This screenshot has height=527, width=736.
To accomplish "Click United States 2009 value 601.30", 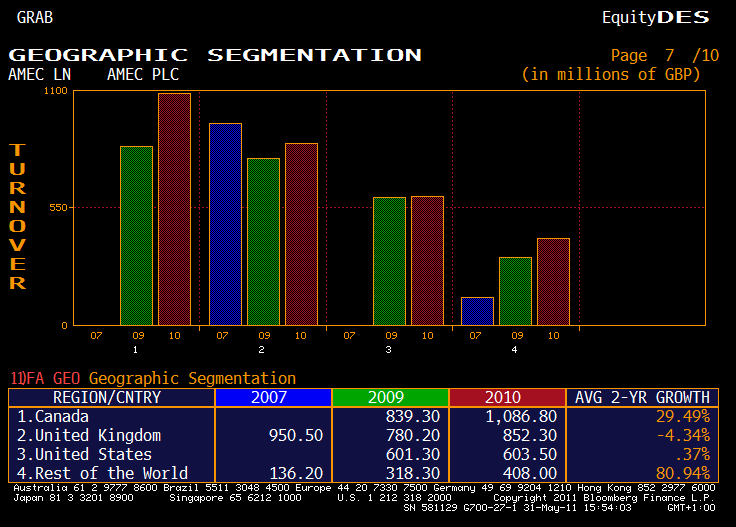I will tap(413, 454).
